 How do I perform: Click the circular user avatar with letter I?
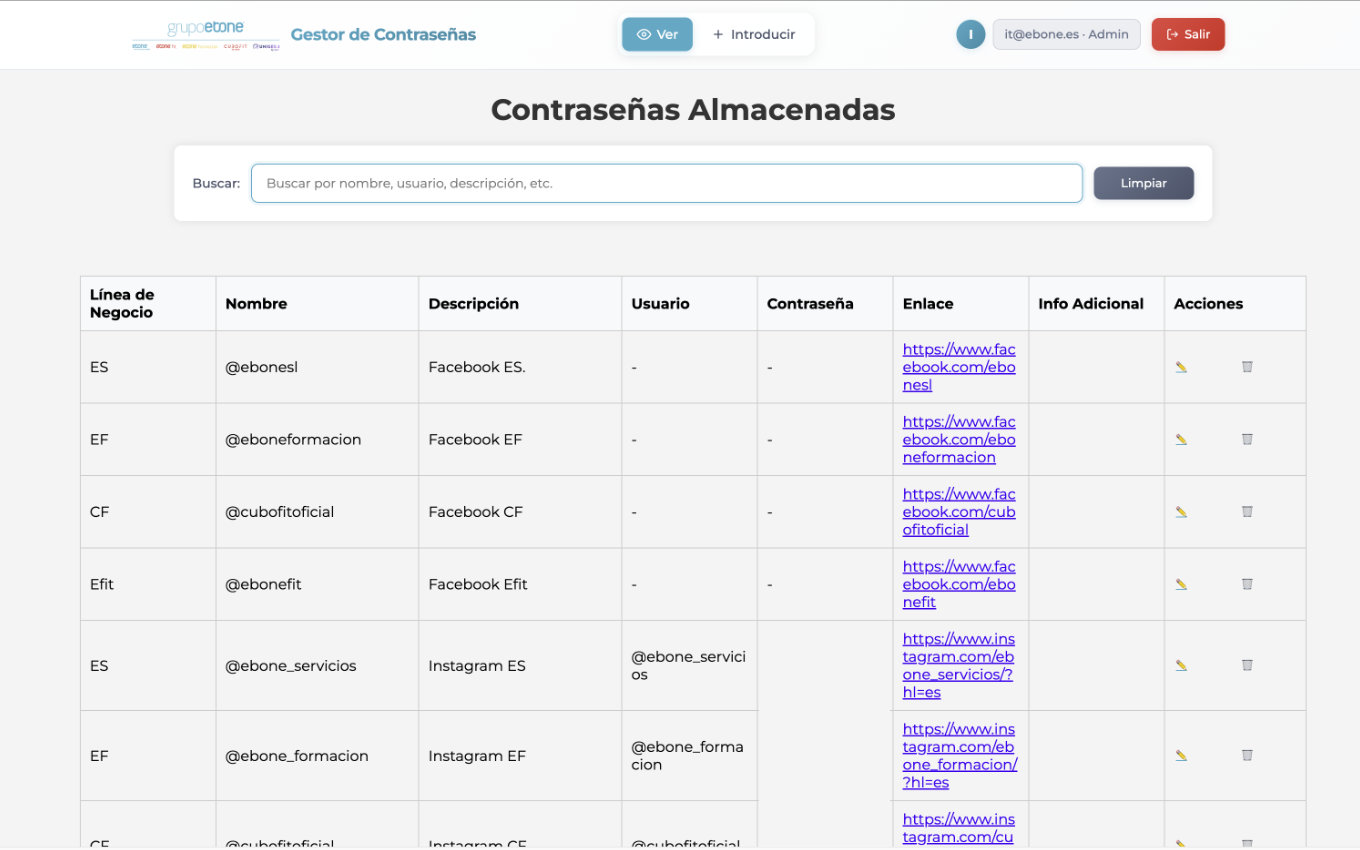(x=970, y=34)
